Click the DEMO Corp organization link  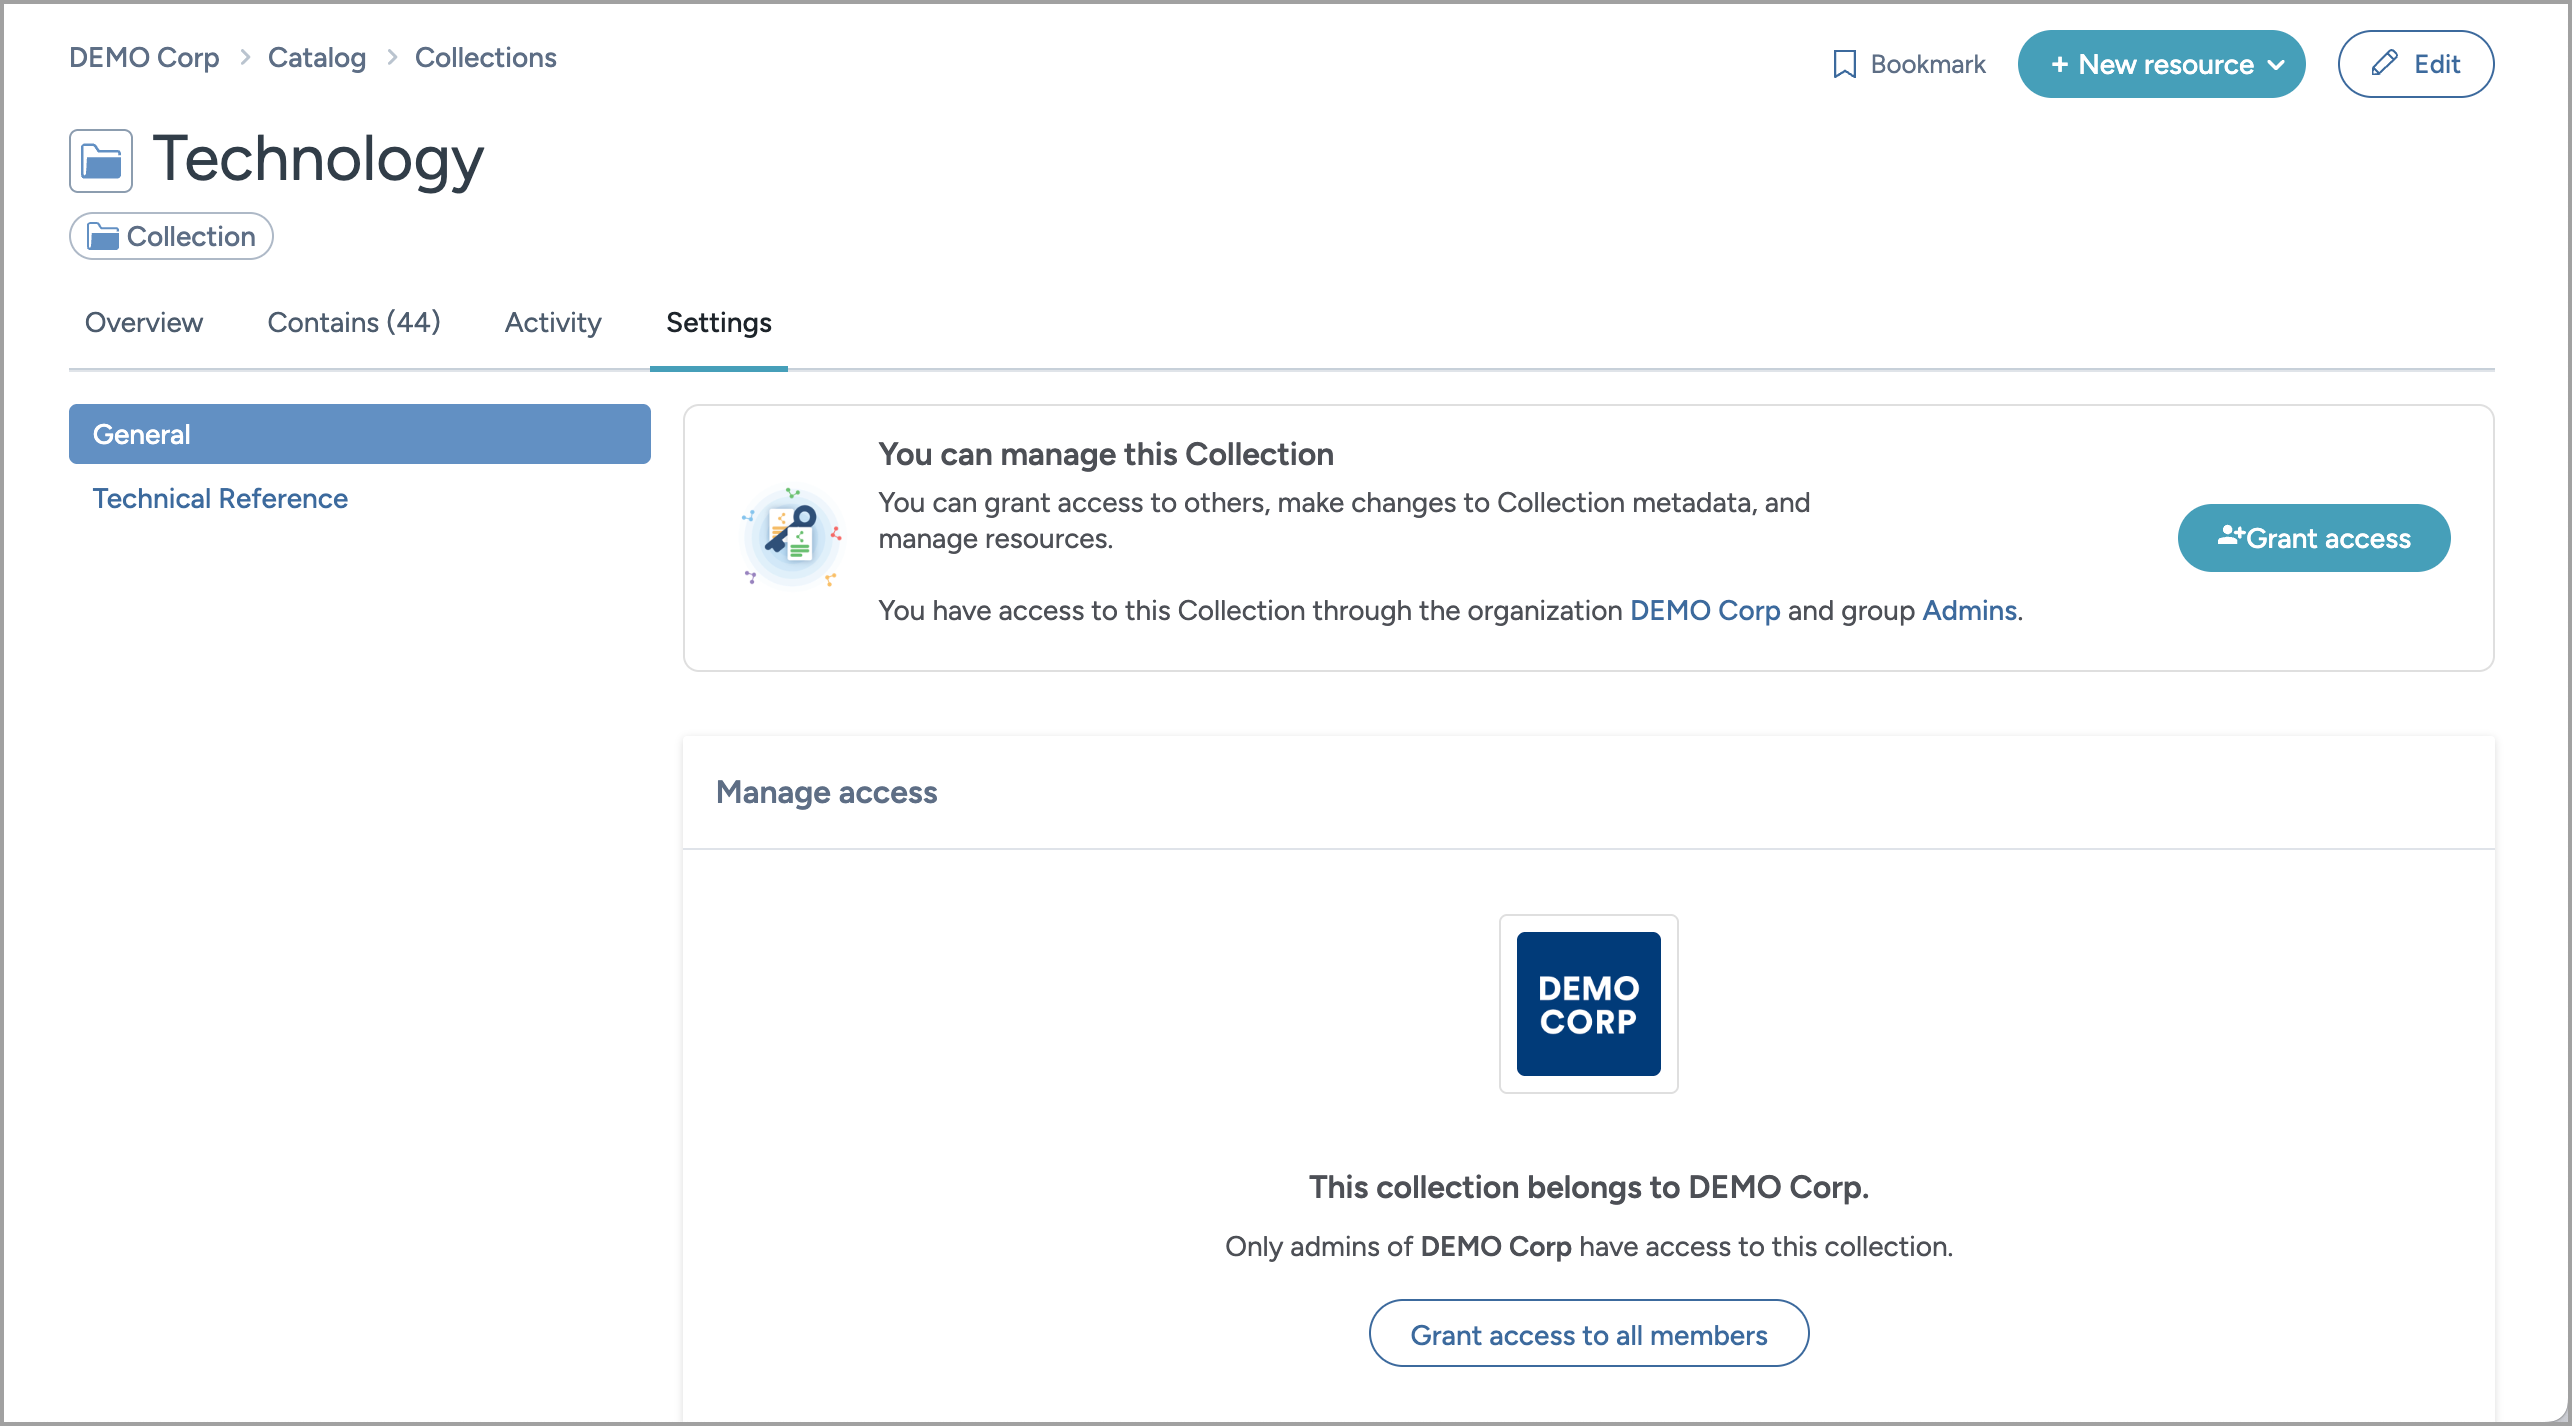coord(1704,610)
